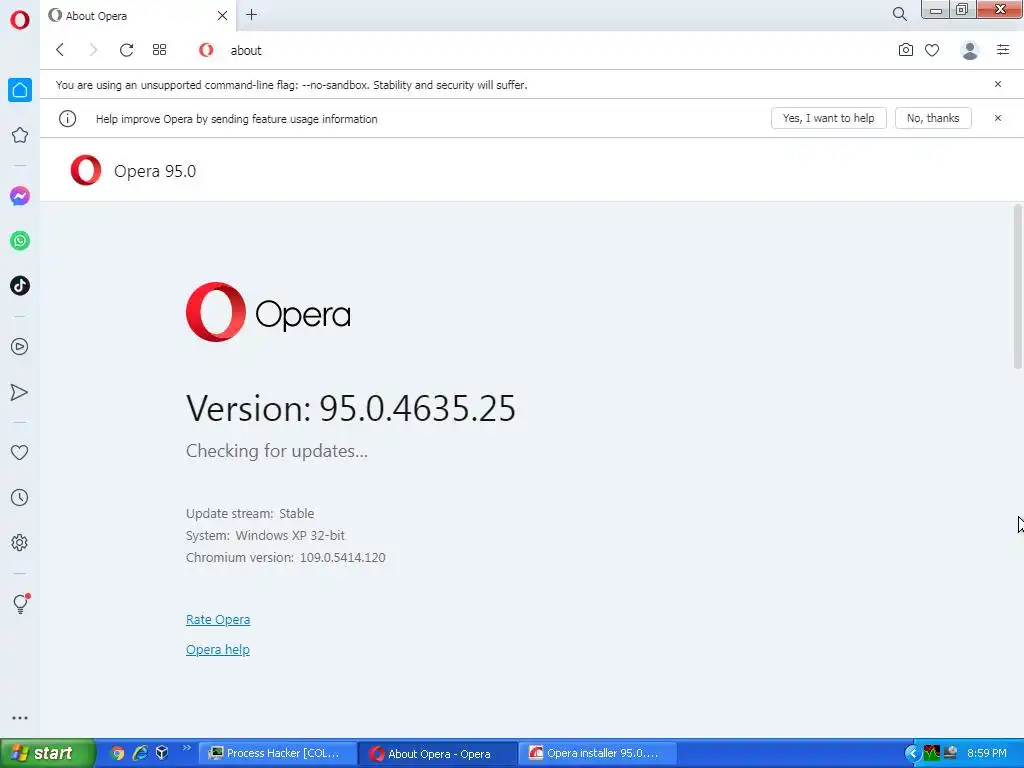
Task: Go back with the back arrow
Action: point(60,50)
